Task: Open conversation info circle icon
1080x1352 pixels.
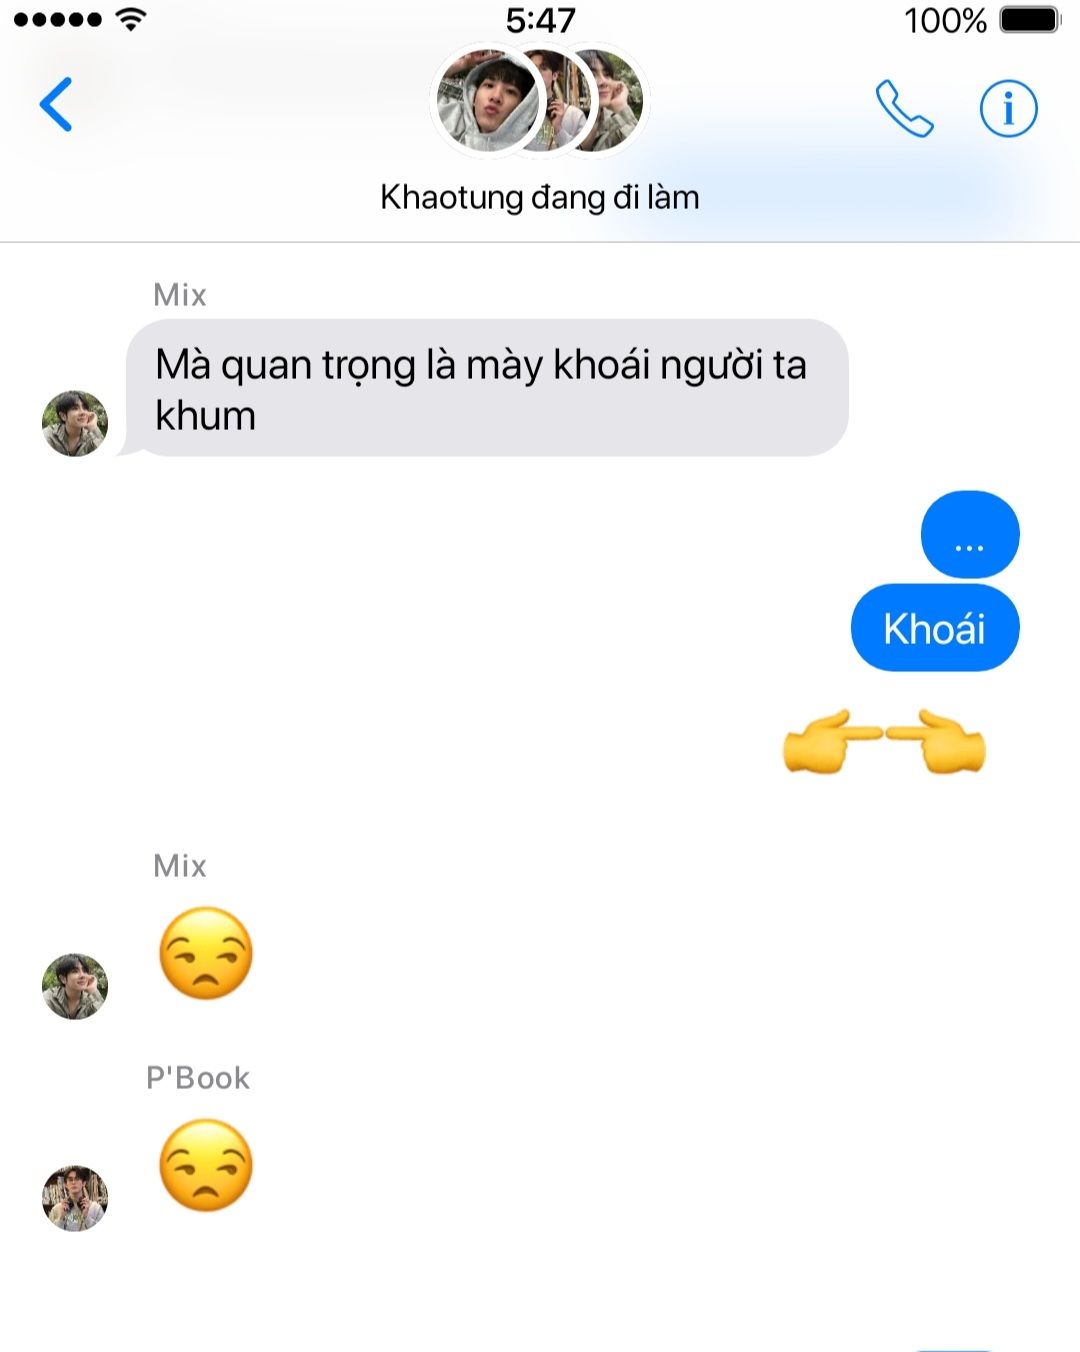Action: tap(1008, 108)
